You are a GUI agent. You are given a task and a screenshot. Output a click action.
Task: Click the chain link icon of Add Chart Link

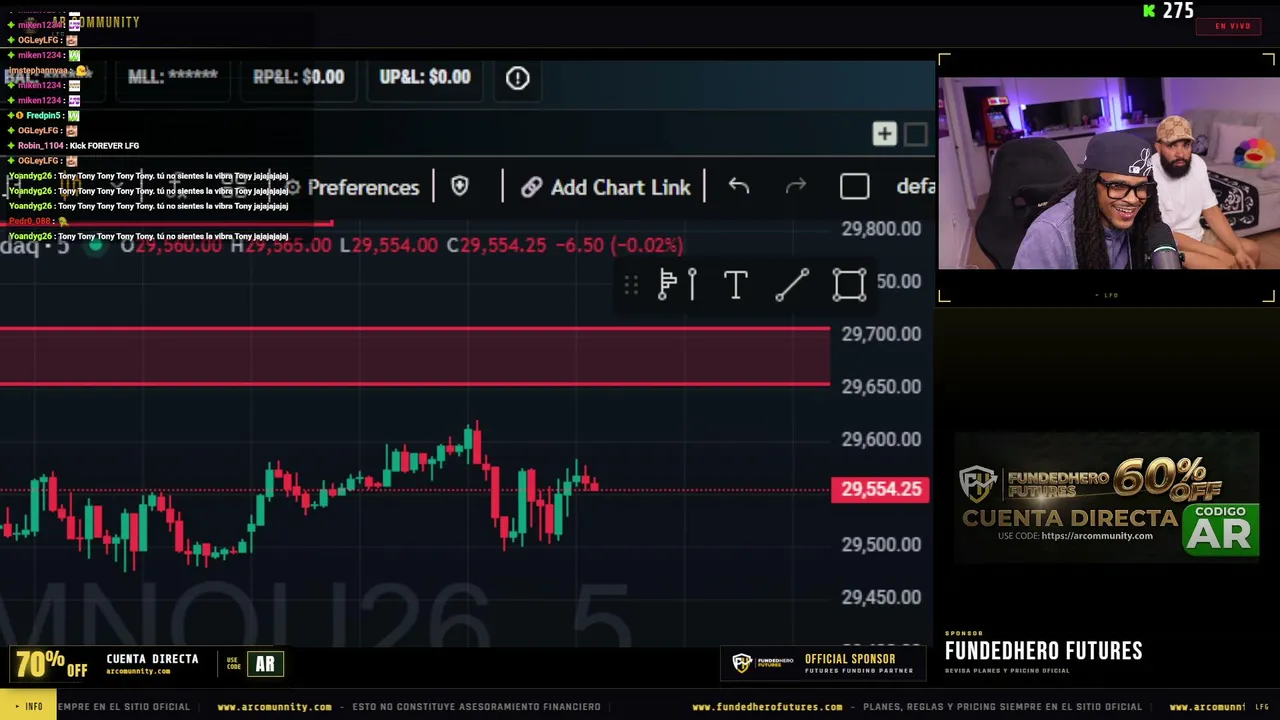[x=532, y=187]
